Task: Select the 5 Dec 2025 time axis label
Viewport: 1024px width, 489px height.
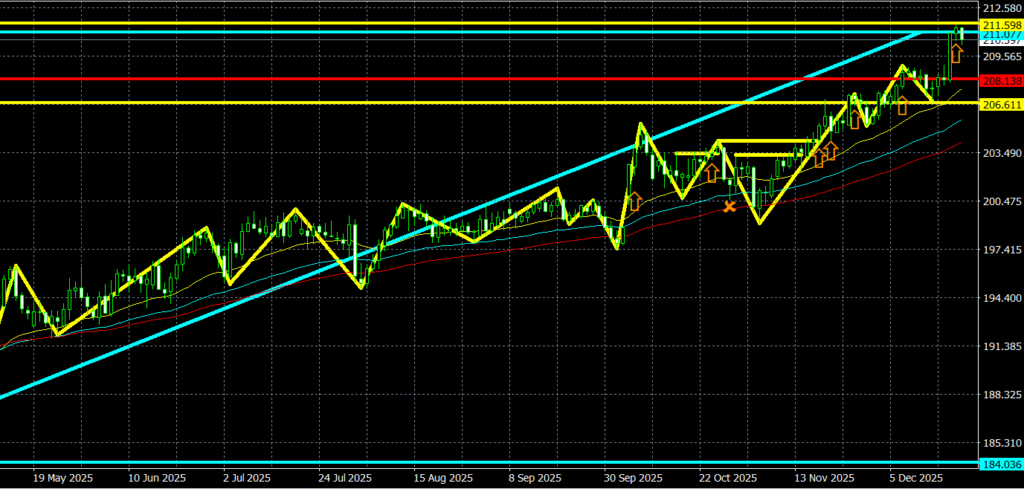Action: [x=917, y=478]
